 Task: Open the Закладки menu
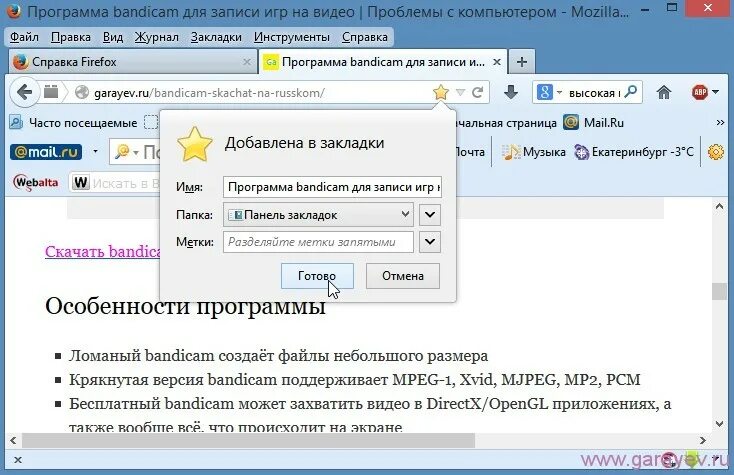coord(216,37)
